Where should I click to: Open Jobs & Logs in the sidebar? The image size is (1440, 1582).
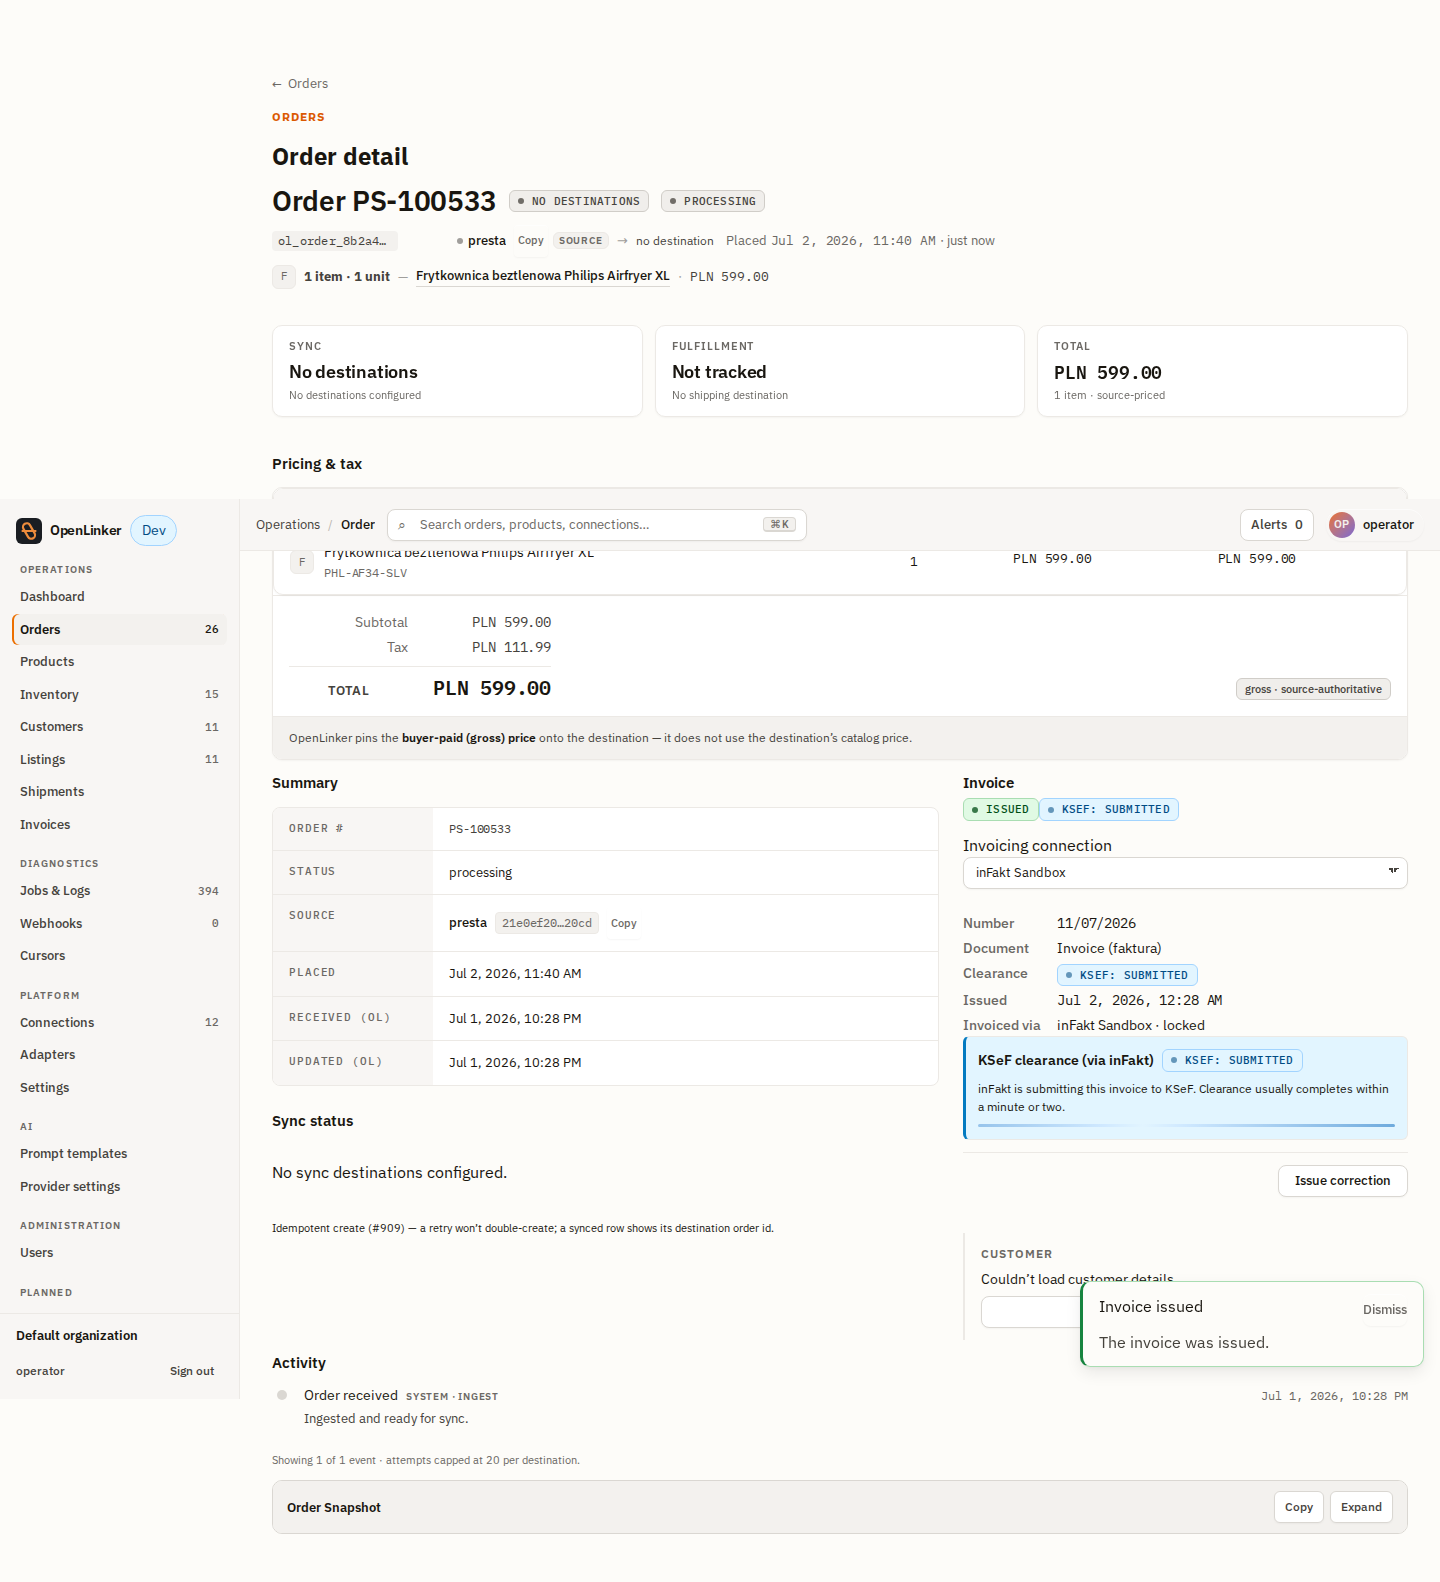119,891
